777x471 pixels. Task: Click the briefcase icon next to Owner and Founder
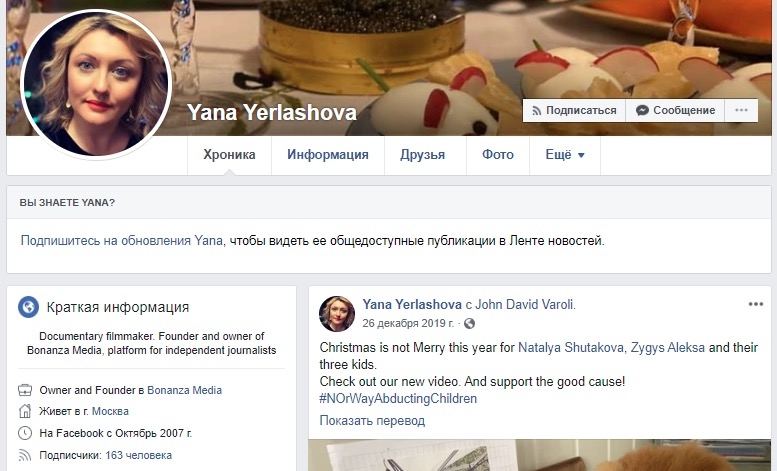[25, 390]
